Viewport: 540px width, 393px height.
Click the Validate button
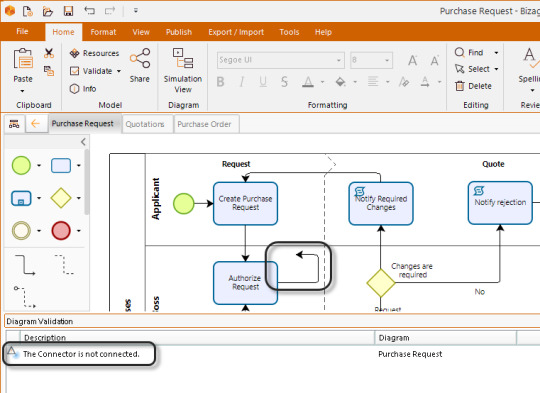(x=91, y=71)
